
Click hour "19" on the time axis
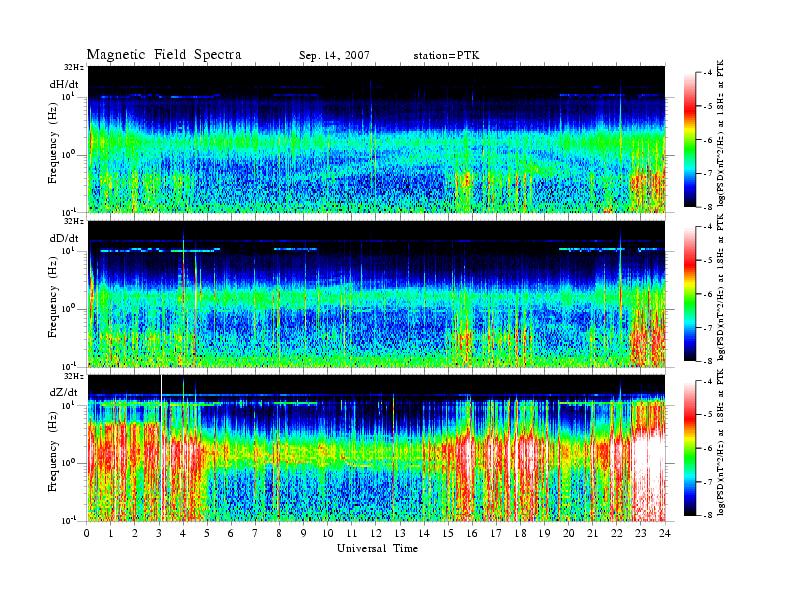point(544,533)
